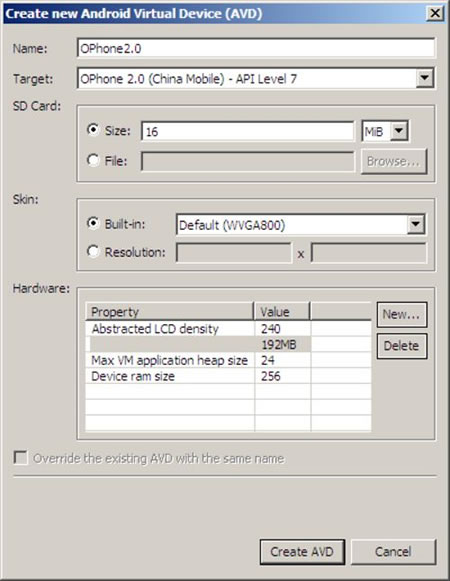Click the ram size value 256
Viewport: 450px width, 581px height.
(282, 376)
